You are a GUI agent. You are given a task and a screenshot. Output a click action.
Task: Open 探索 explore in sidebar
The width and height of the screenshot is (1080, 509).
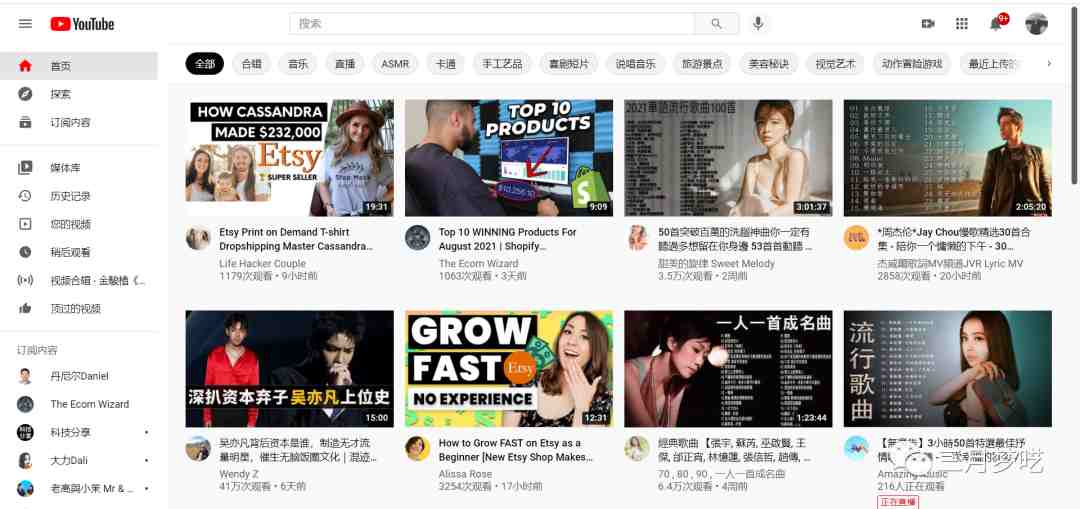click(x=79, y=94)
